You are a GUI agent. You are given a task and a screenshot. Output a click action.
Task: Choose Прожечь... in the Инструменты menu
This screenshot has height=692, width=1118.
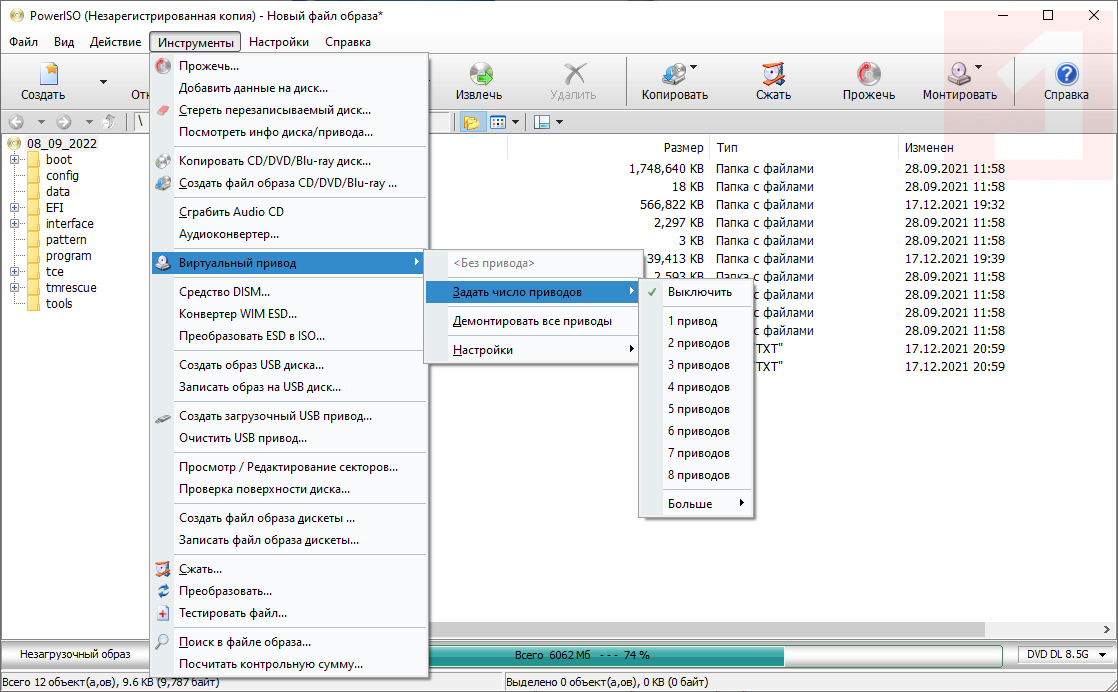point(289,66)
